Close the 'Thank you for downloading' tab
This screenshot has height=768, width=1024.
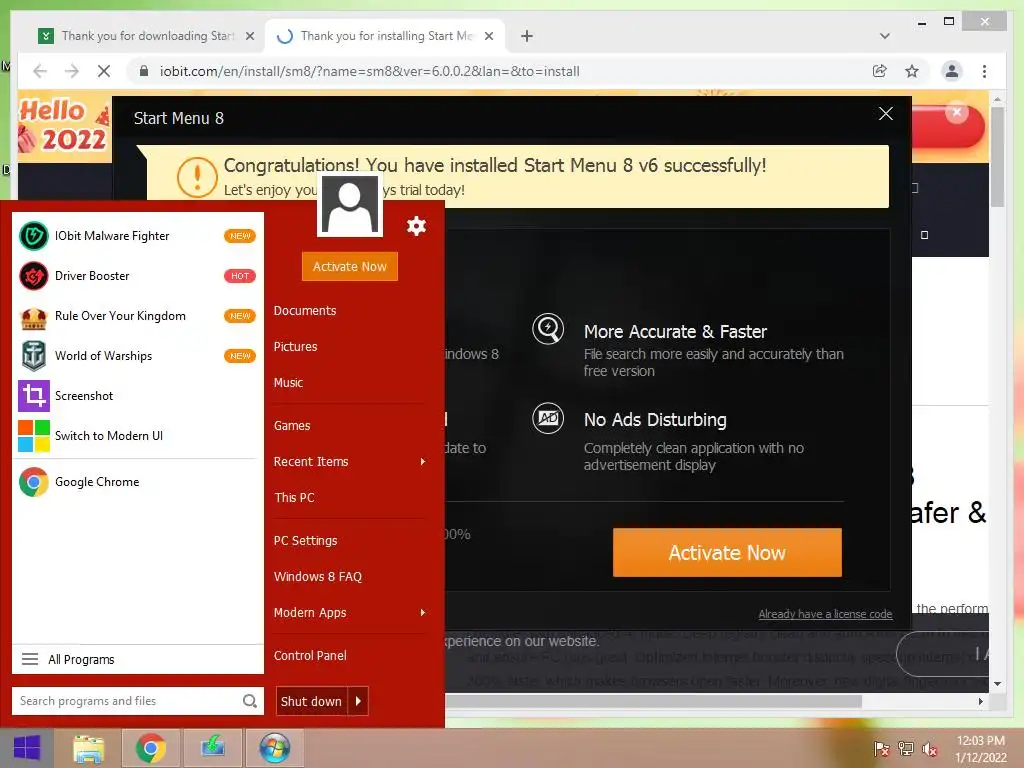(249, 36)
